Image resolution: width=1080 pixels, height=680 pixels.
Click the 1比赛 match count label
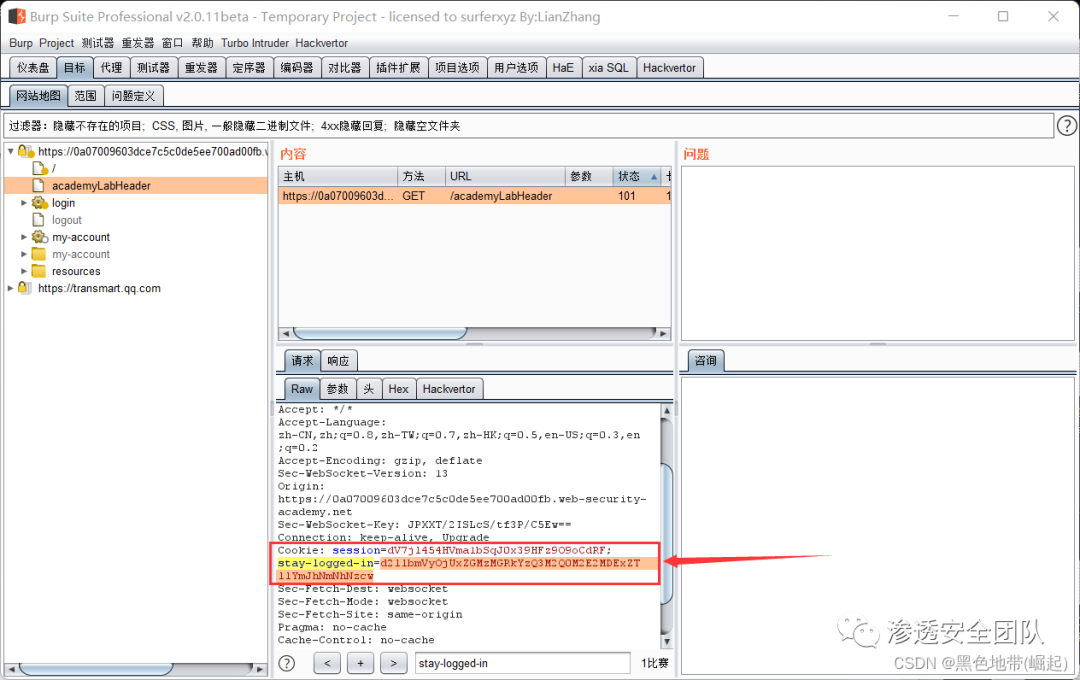[654, 663]
